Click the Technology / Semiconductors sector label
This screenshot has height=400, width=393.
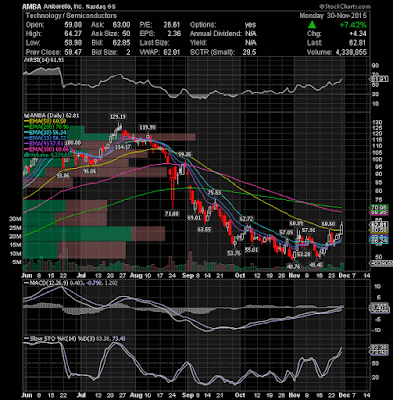(x=71, y=16)
